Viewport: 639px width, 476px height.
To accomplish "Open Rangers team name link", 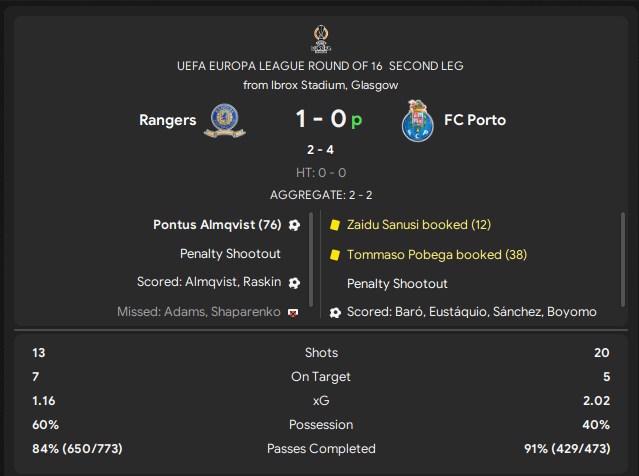I will click(x=167, y=120).
